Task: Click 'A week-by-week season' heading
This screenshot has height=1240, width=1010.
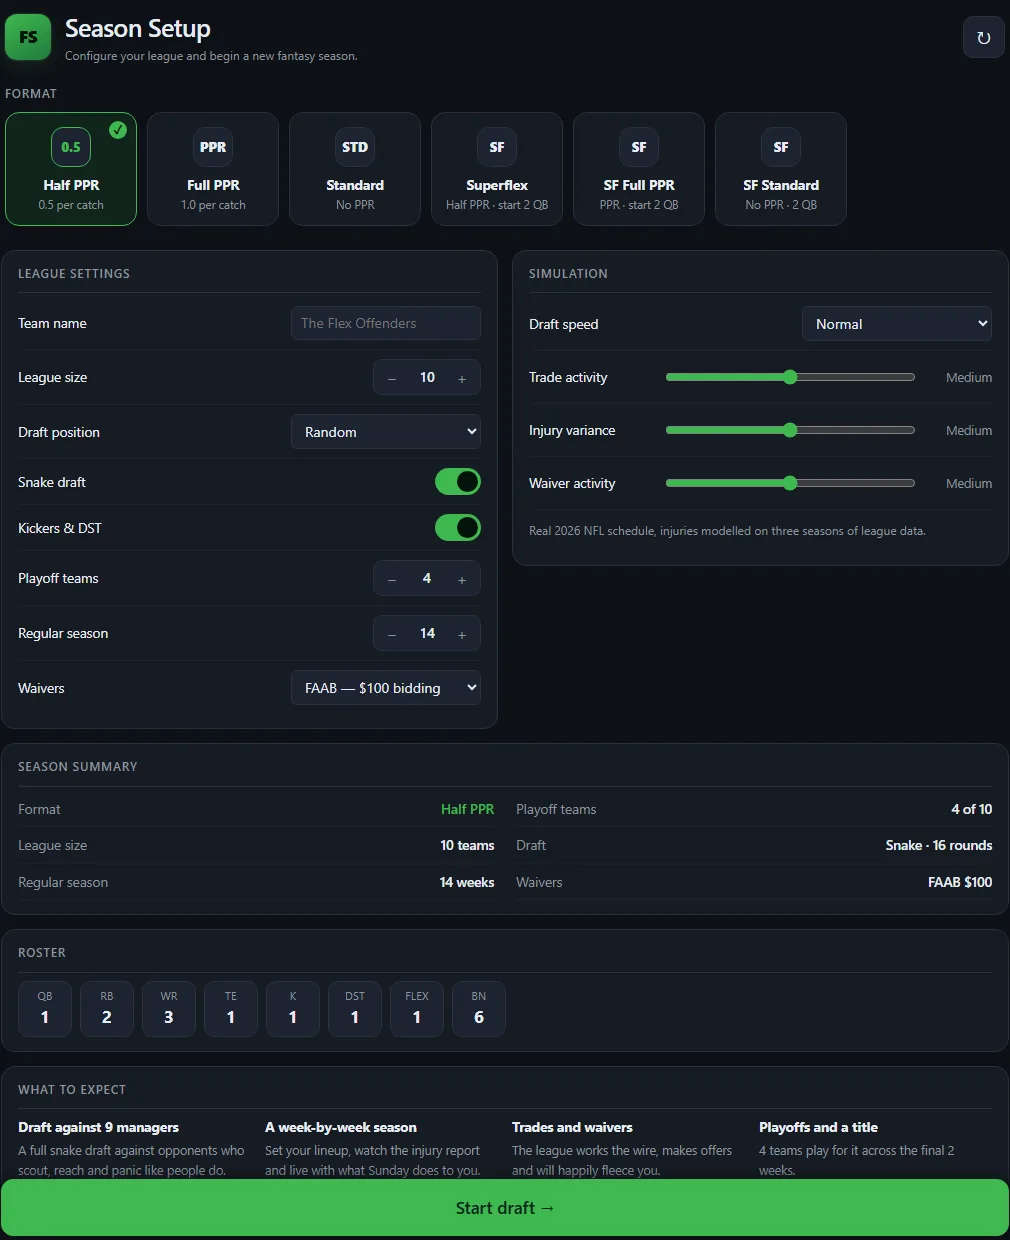Action: [341, 1127]
